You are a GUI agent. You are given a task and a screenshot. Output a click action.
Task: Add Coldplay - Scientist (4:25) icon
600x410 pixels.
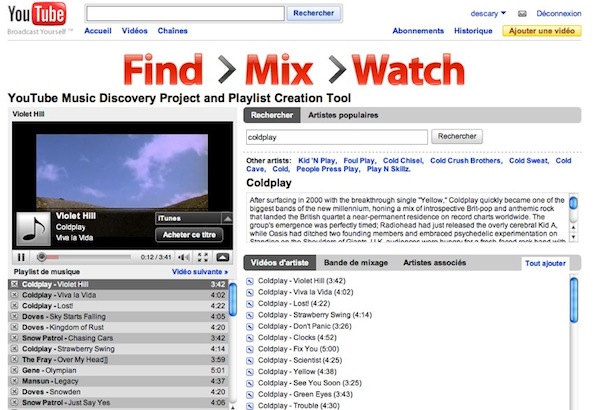pos(250,361)
